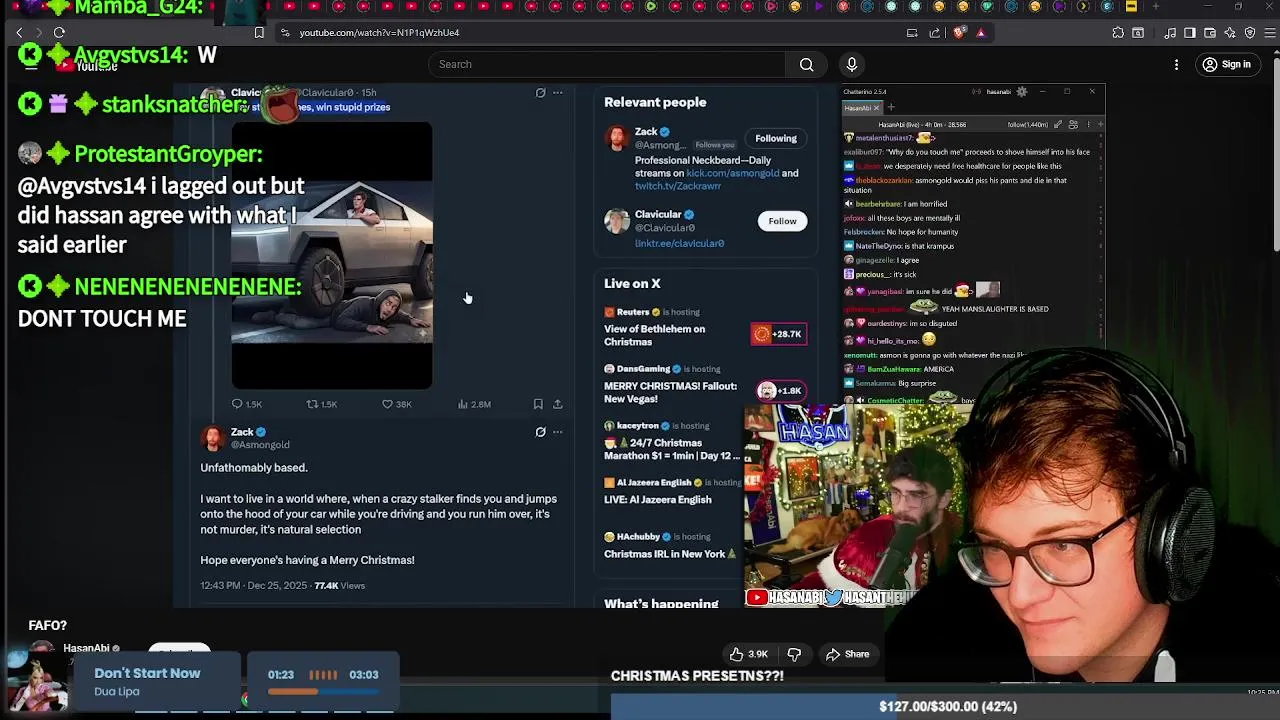The image size is (1280, 720).
Task: Click yanagibasi's image thumbnail in chat
Action: [988, 290]
